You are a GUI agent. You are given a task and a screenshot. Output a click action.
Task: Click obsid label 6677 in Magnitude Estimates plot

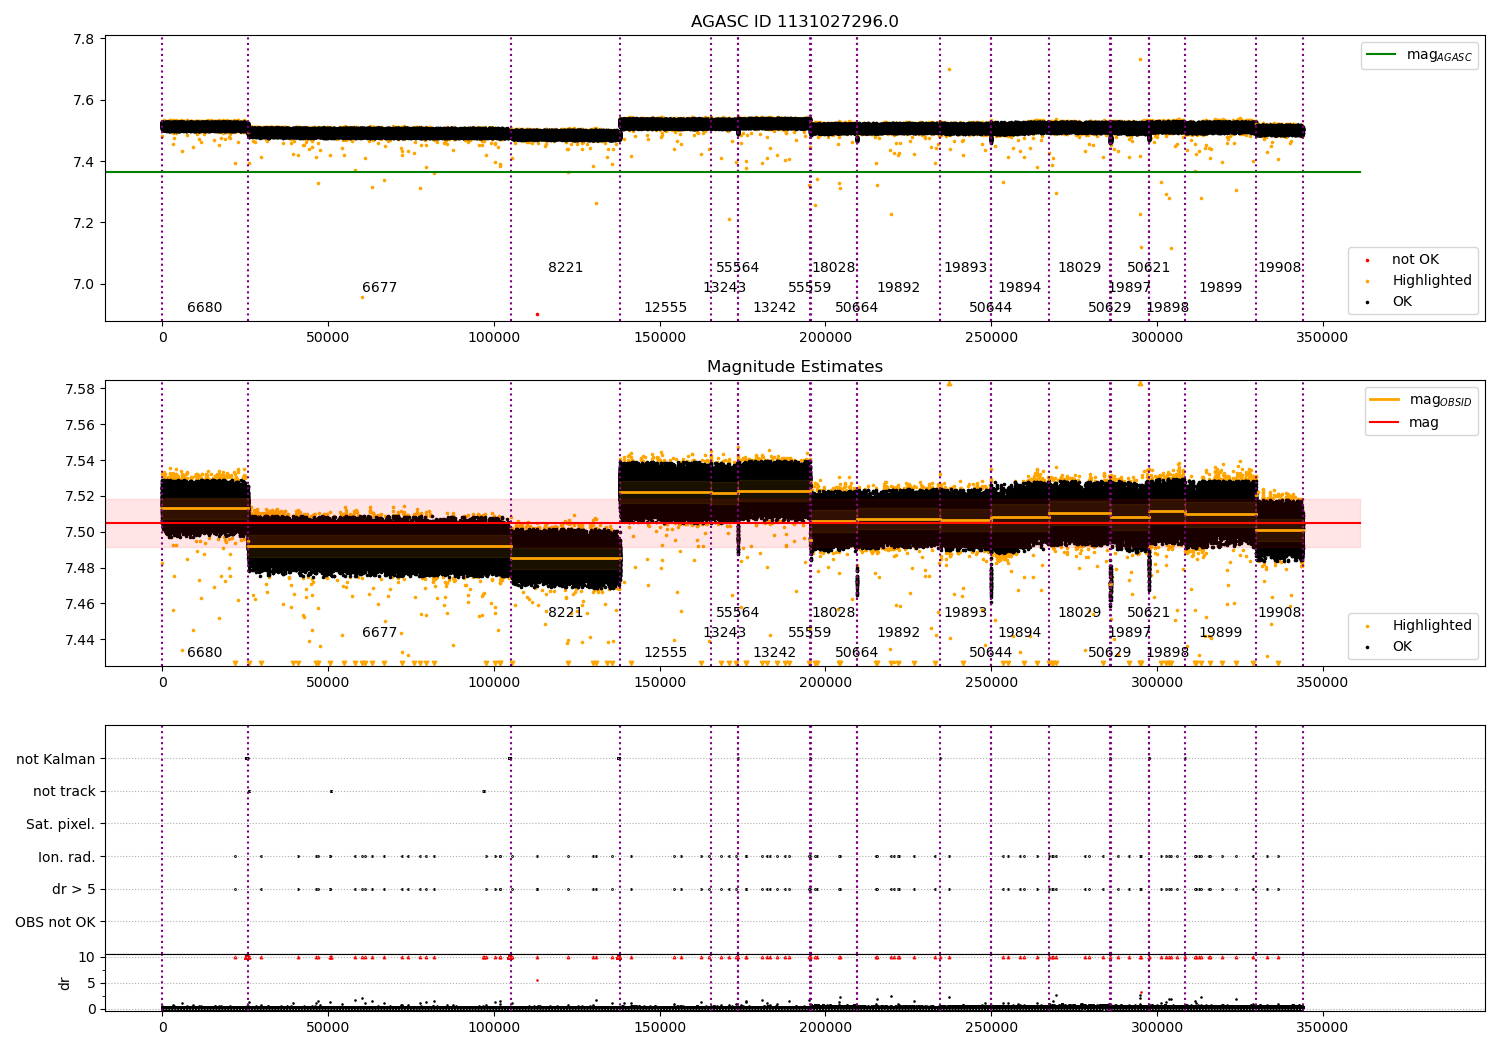[379, 633]
